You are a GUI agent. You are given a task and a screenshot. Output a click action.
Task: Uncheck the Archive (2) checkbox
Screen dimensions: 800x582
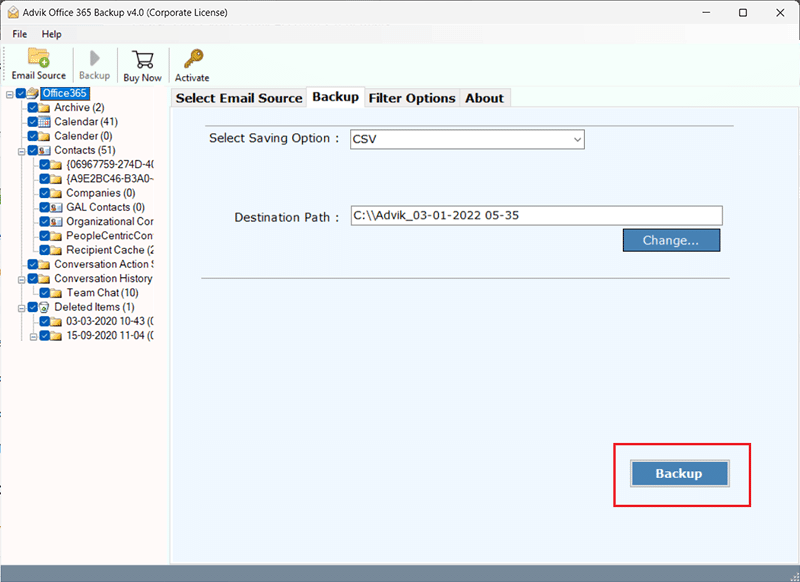coord(33,108)
